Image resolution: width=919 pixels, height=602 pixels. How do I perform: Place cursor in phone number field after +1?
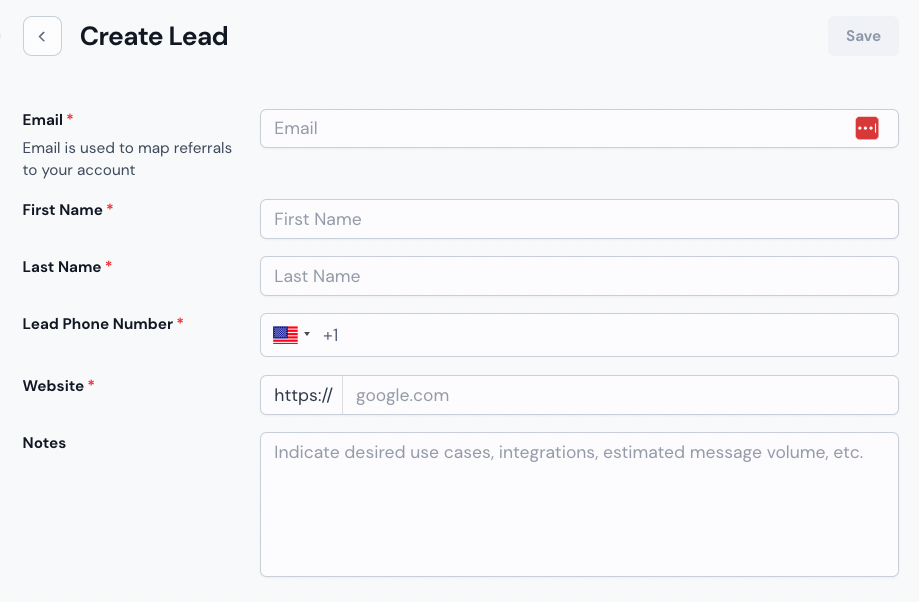[x=615, y=335]
